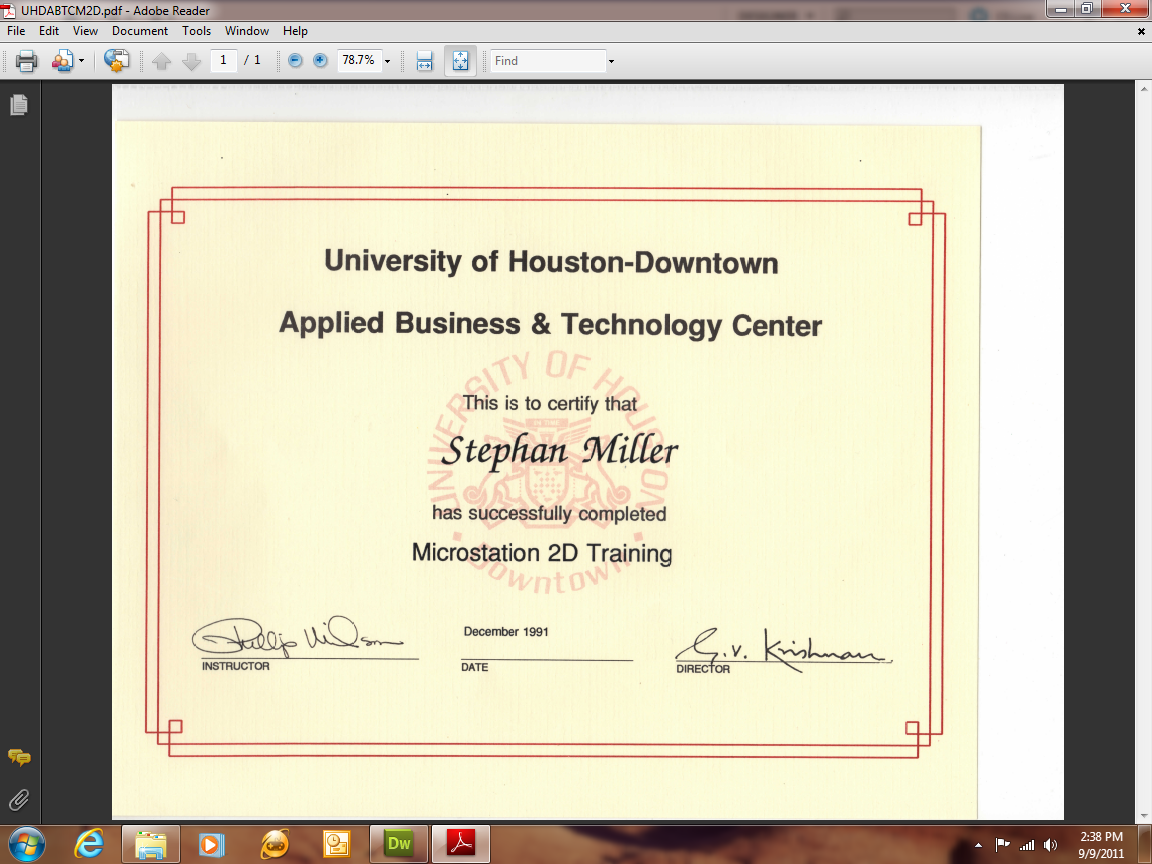Click University of Houston-Downtown heading

tap(552, 262)
